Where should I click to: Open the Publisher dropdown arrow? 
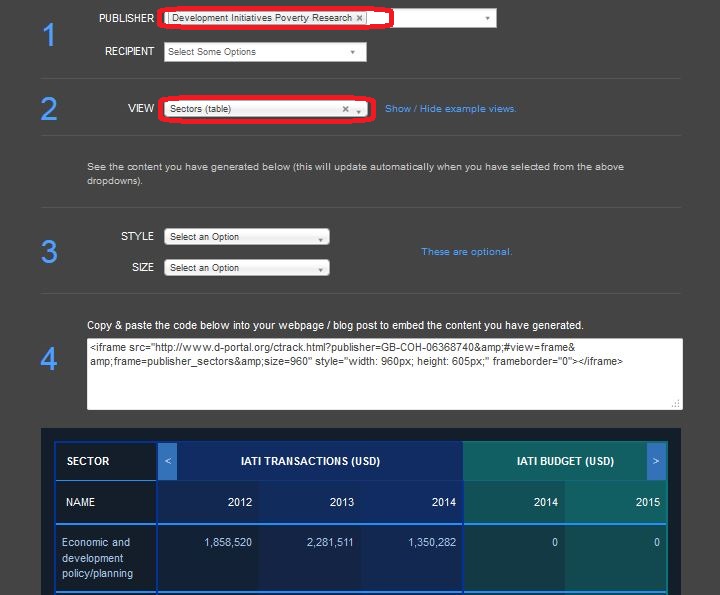point(487,18)
